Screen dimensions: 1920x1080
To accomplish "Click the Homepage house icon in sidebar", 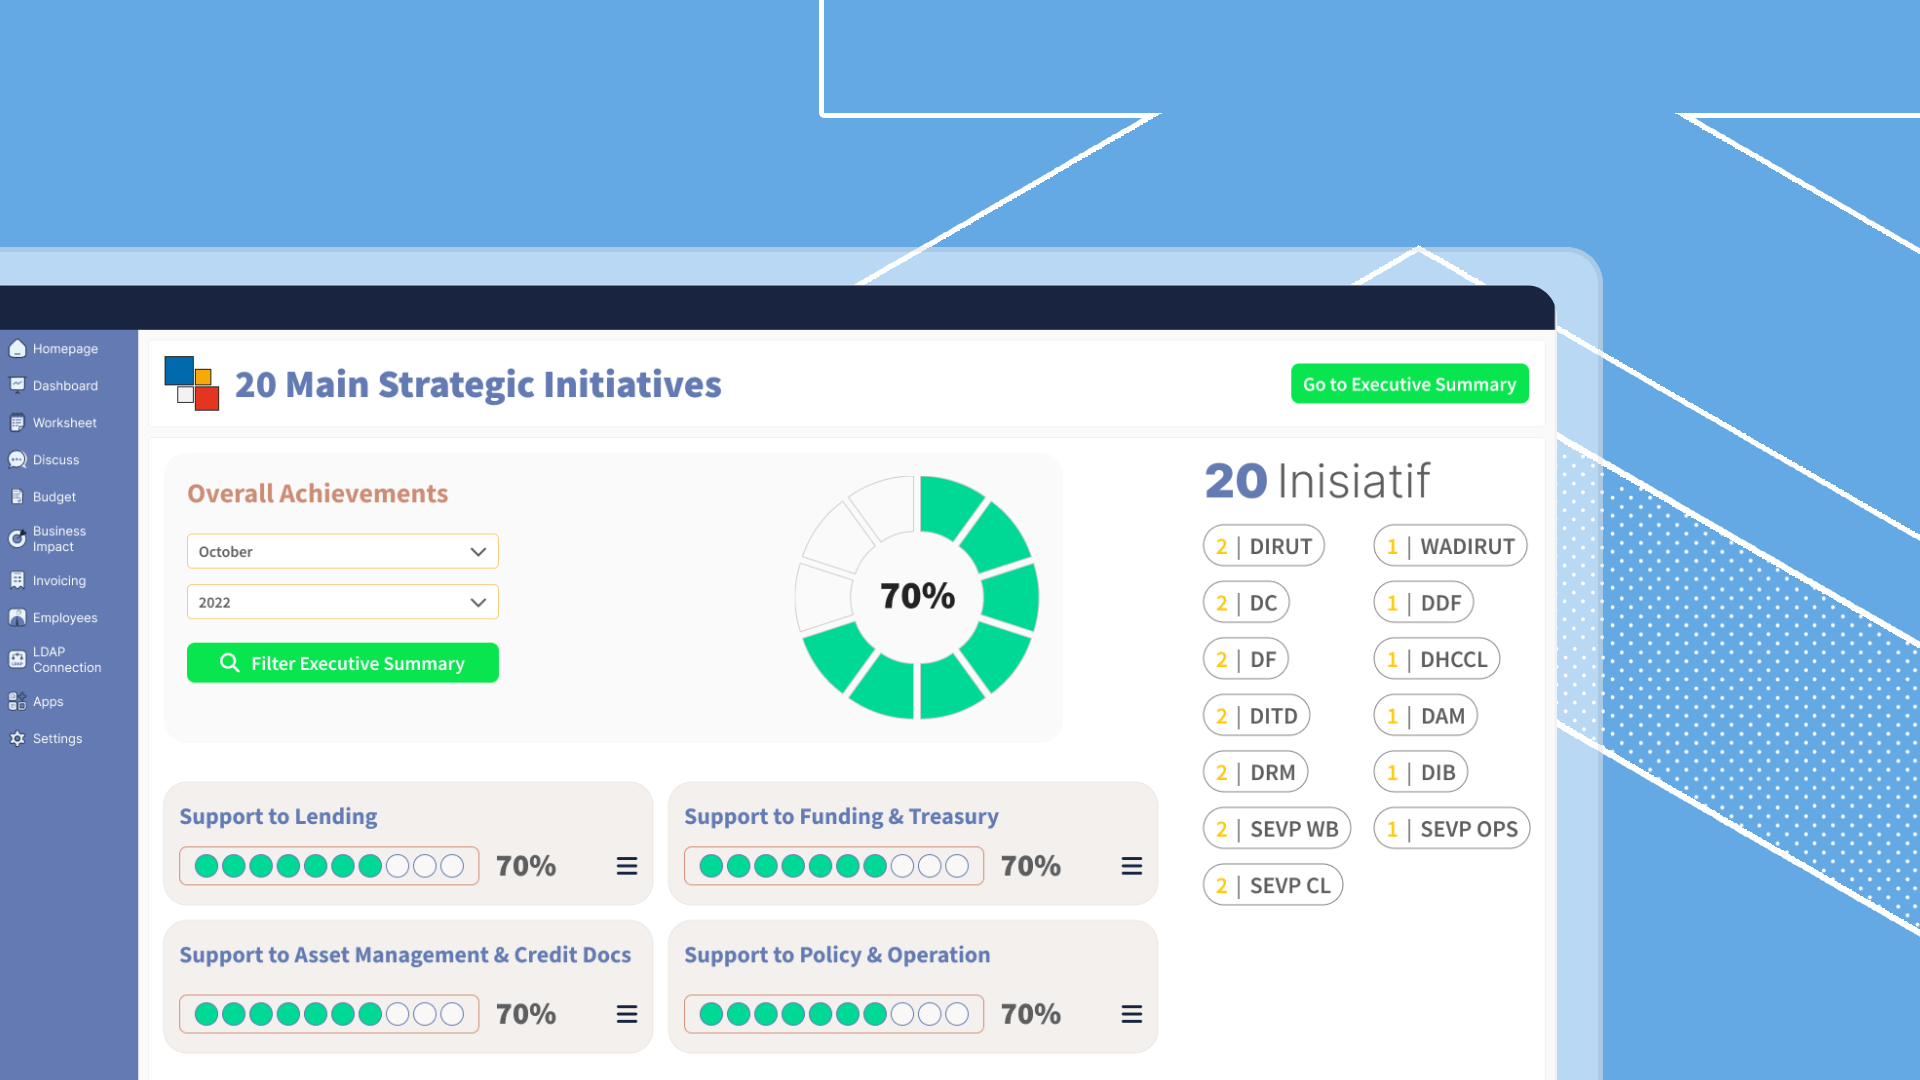I will pyautogui.click(x=17, y=348).
